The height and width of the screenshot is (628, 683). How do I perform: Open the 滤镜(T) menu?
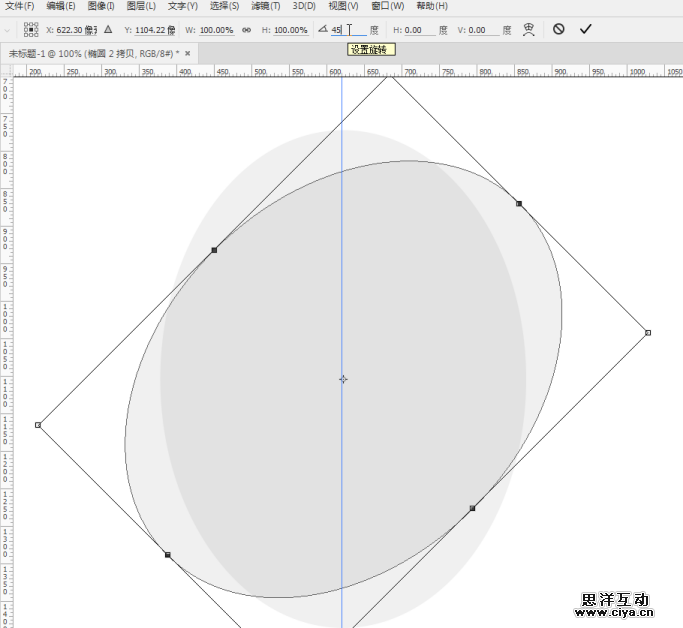[x=264, y=6]
